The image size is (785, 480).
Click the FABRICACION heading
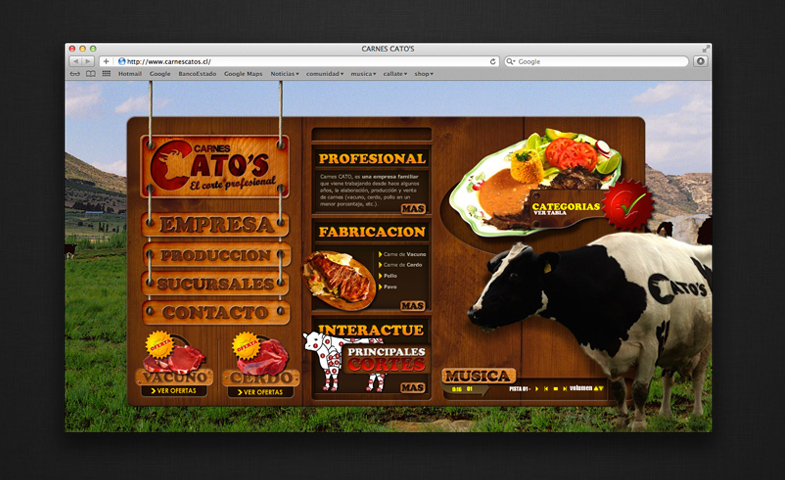[x=372, y=232]
